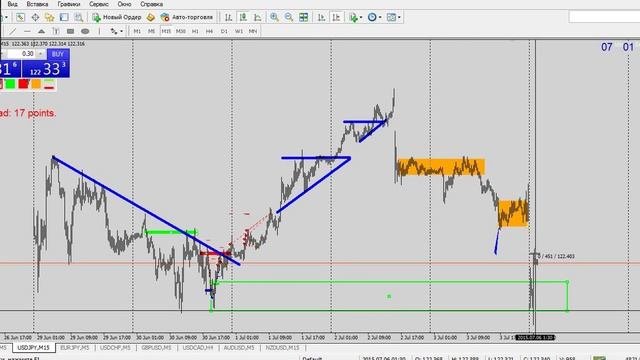Switch to USDCHF,M5 chart tab

[x=115, y=348]
